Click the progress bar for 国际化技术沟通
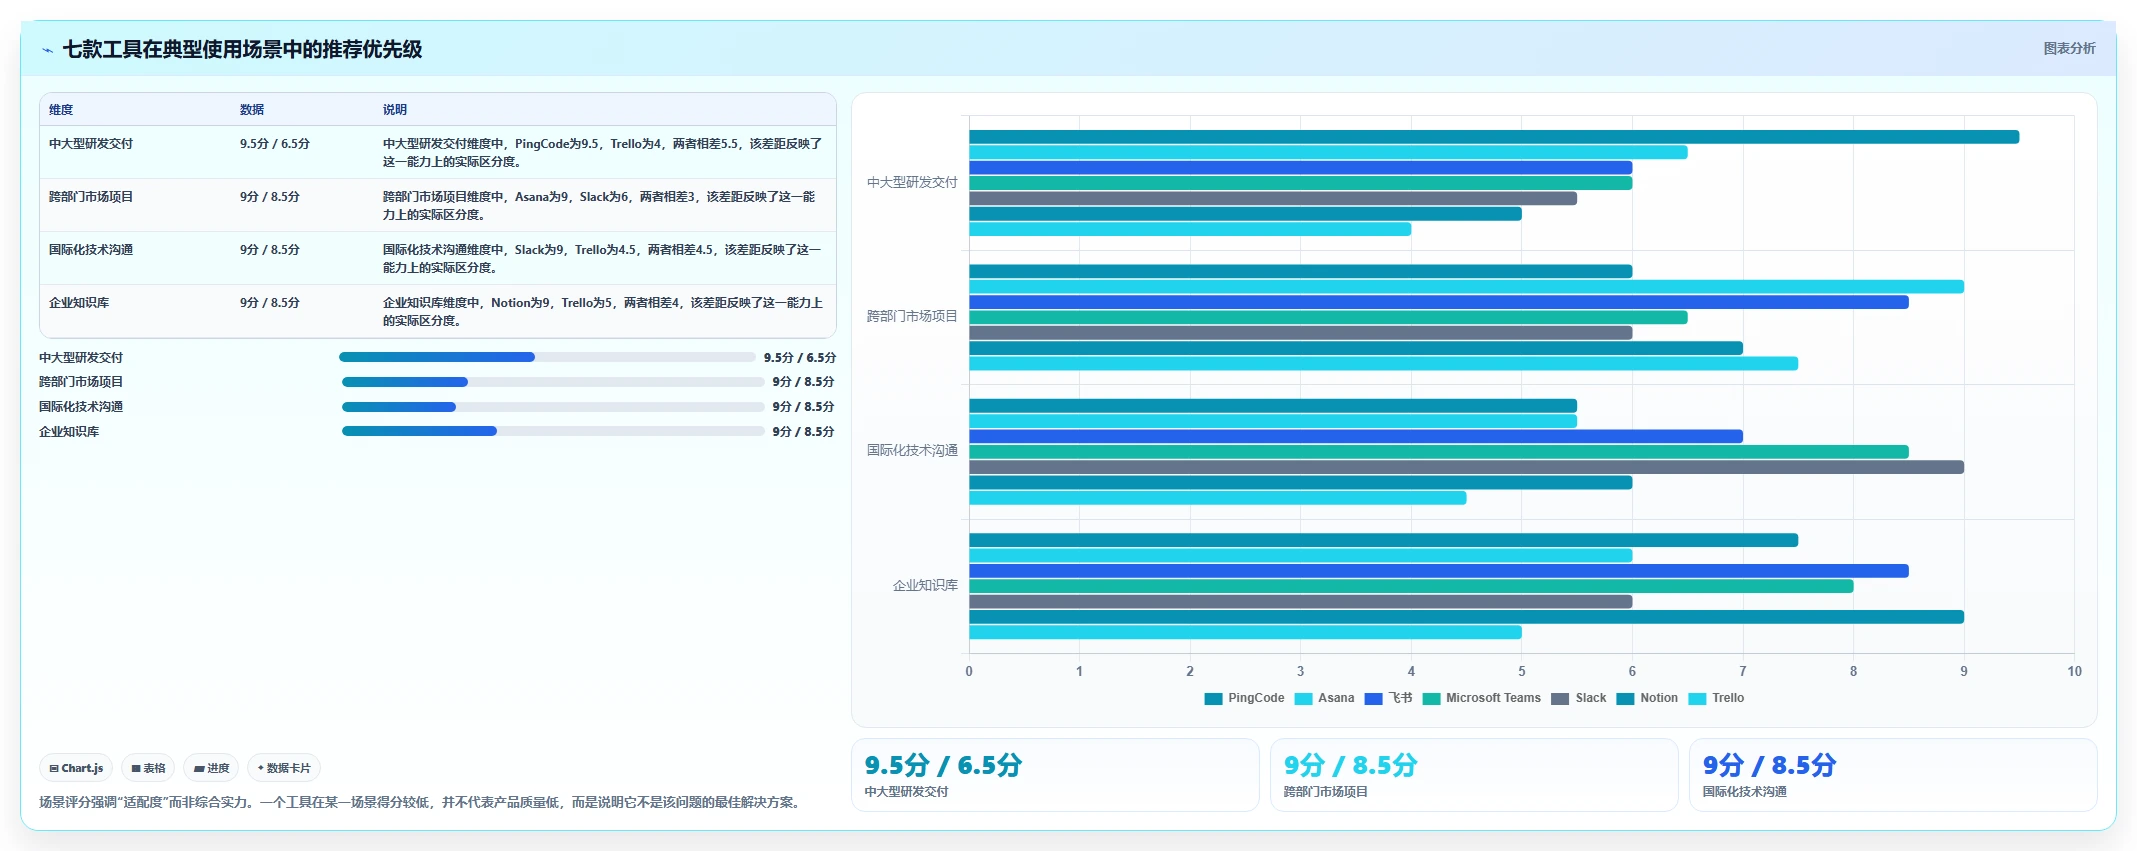2137x851 pixels. [x=553, y=407]
